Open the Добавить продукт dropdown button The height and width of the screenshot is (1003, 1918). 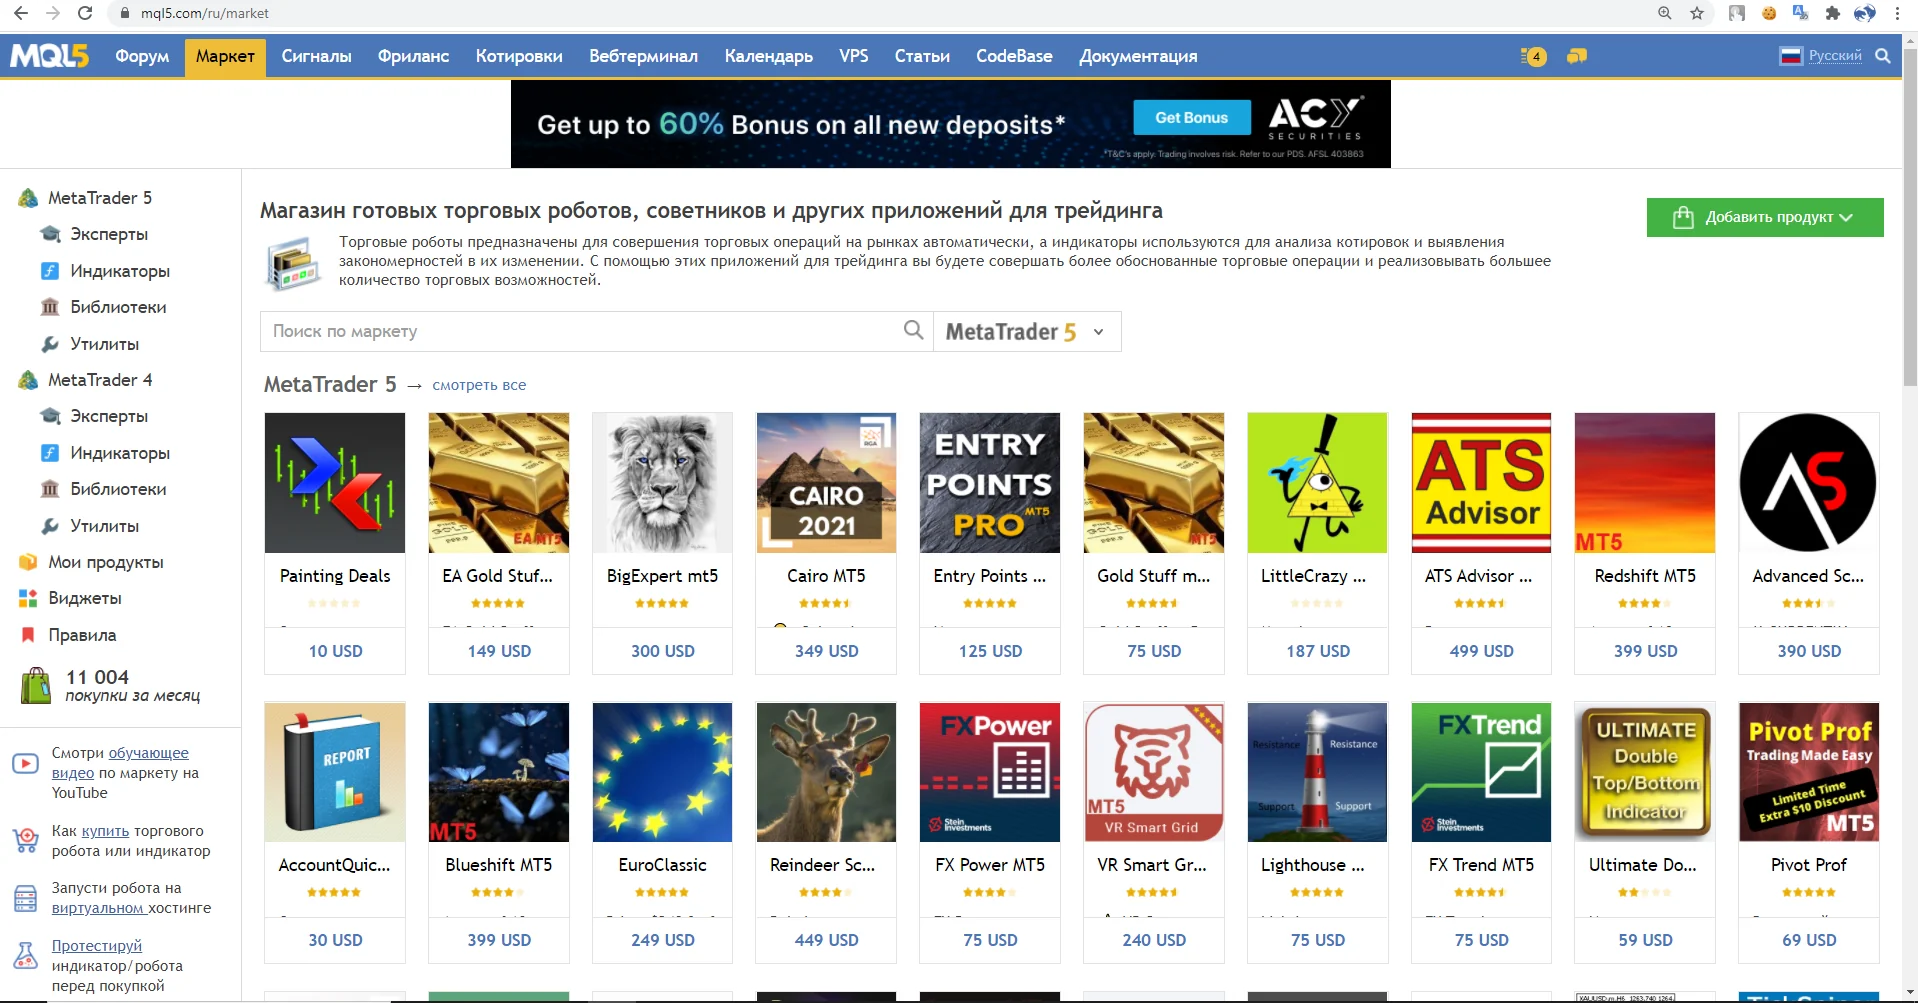tap(1765, 217)
